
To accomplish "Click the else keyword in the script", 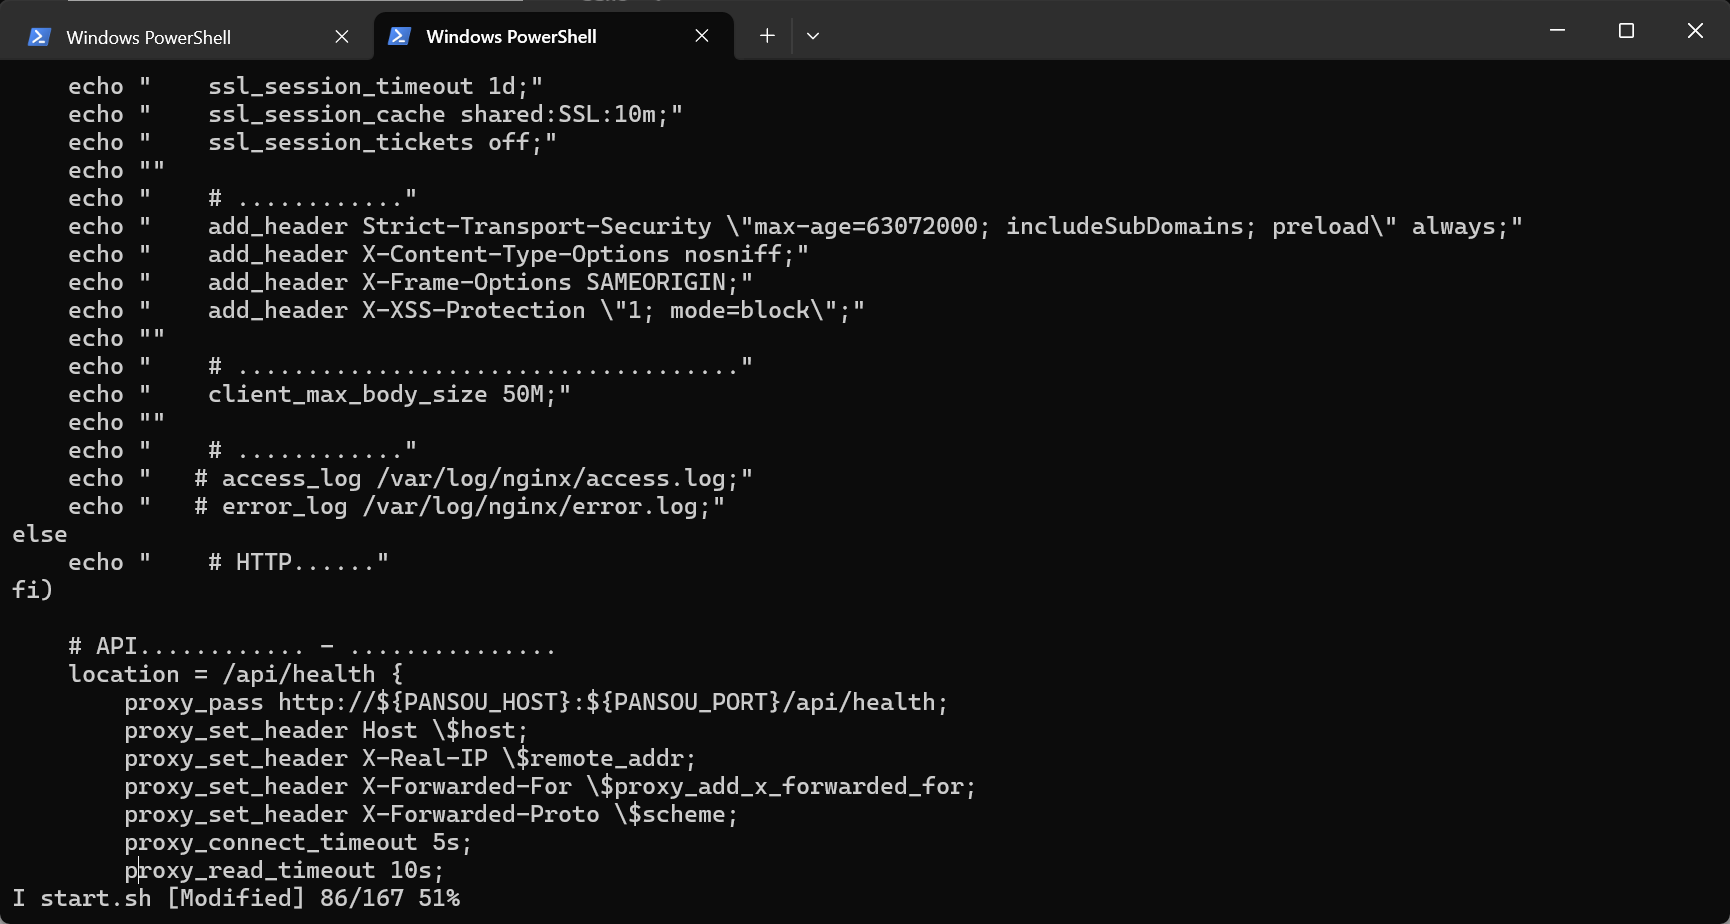I will pos(39,533).
